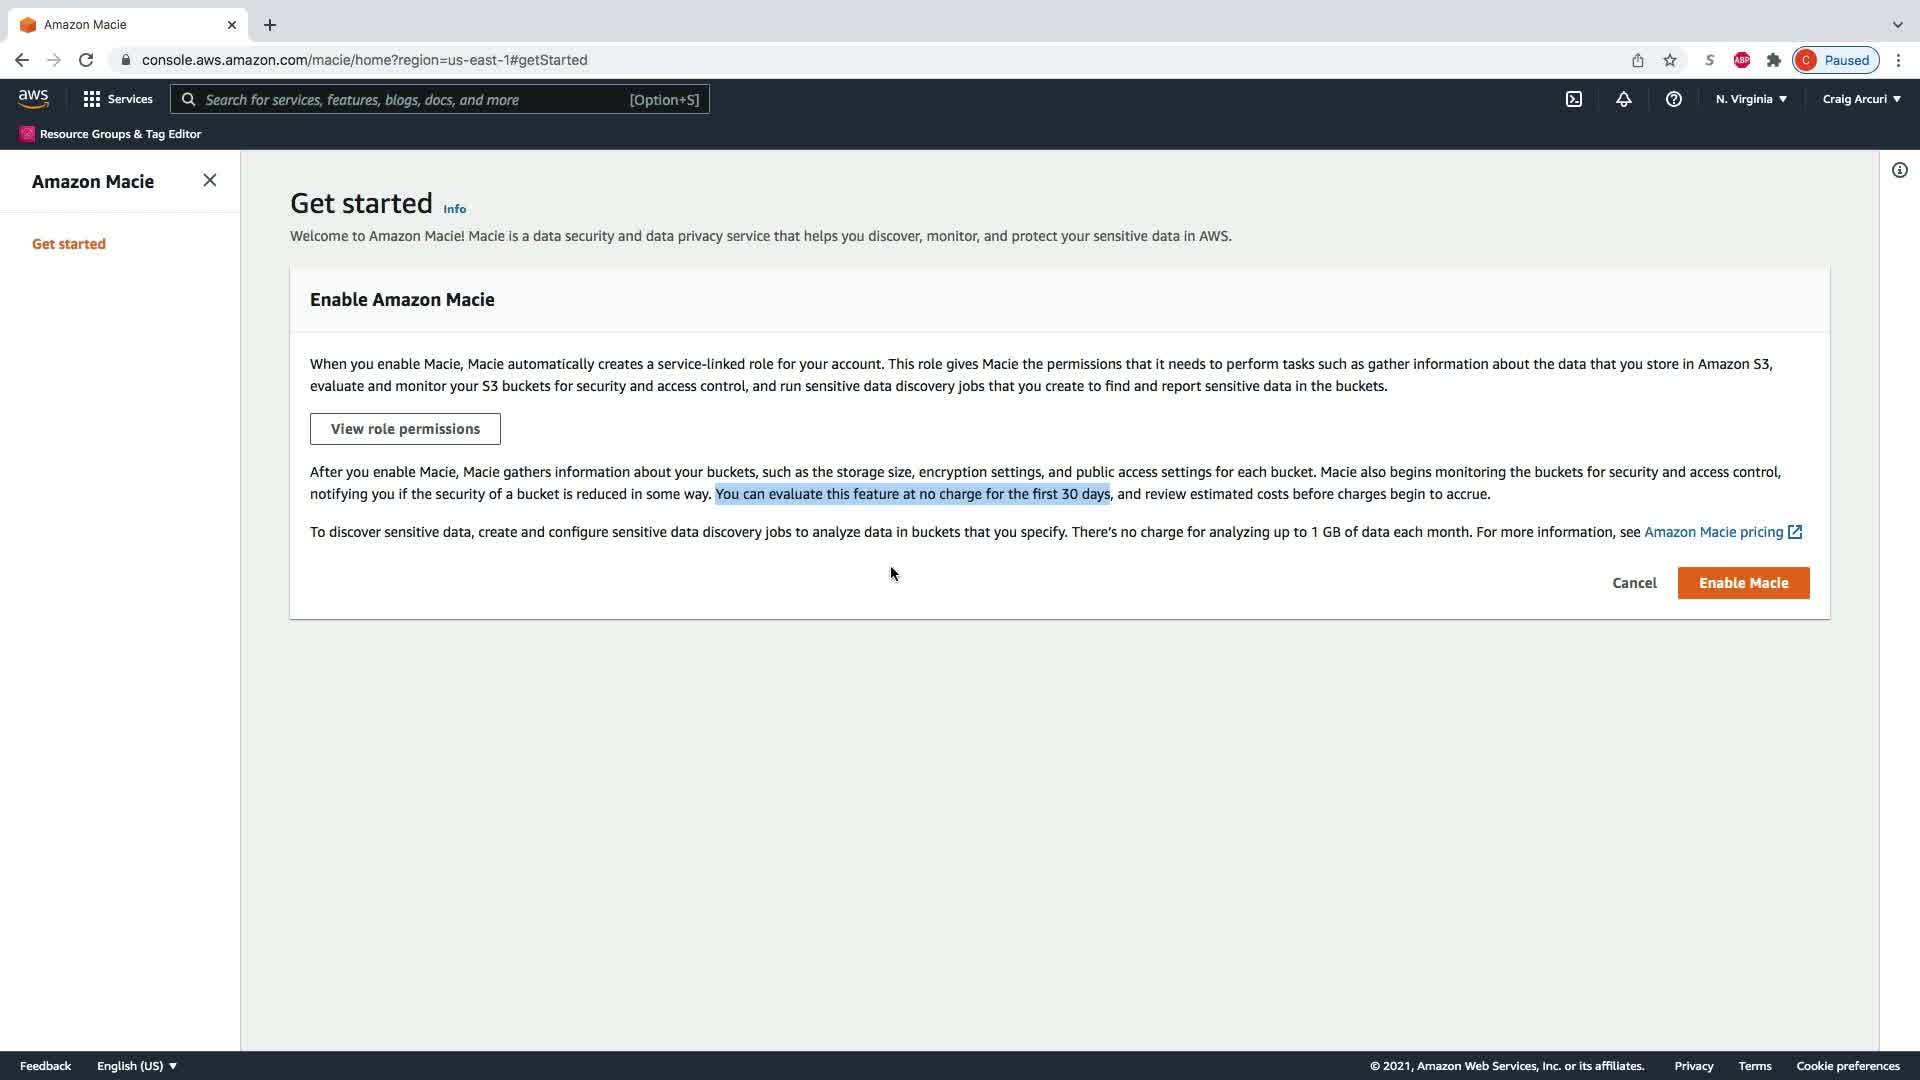Open the info panel icon at right
This screenshot has height=1080, width=1920.
(1899, 170)
